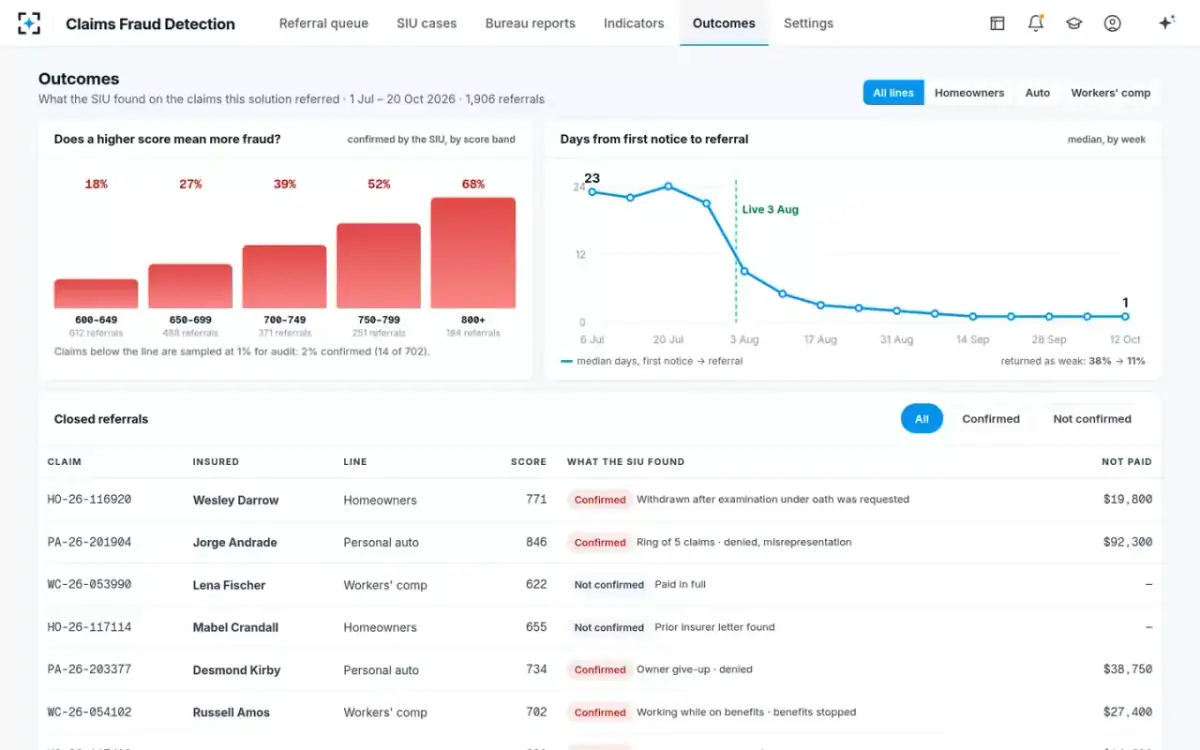The height and width of the screenshot is (750, 1200).
Task: Open the notifications bell
Action: pos(1036,23)
